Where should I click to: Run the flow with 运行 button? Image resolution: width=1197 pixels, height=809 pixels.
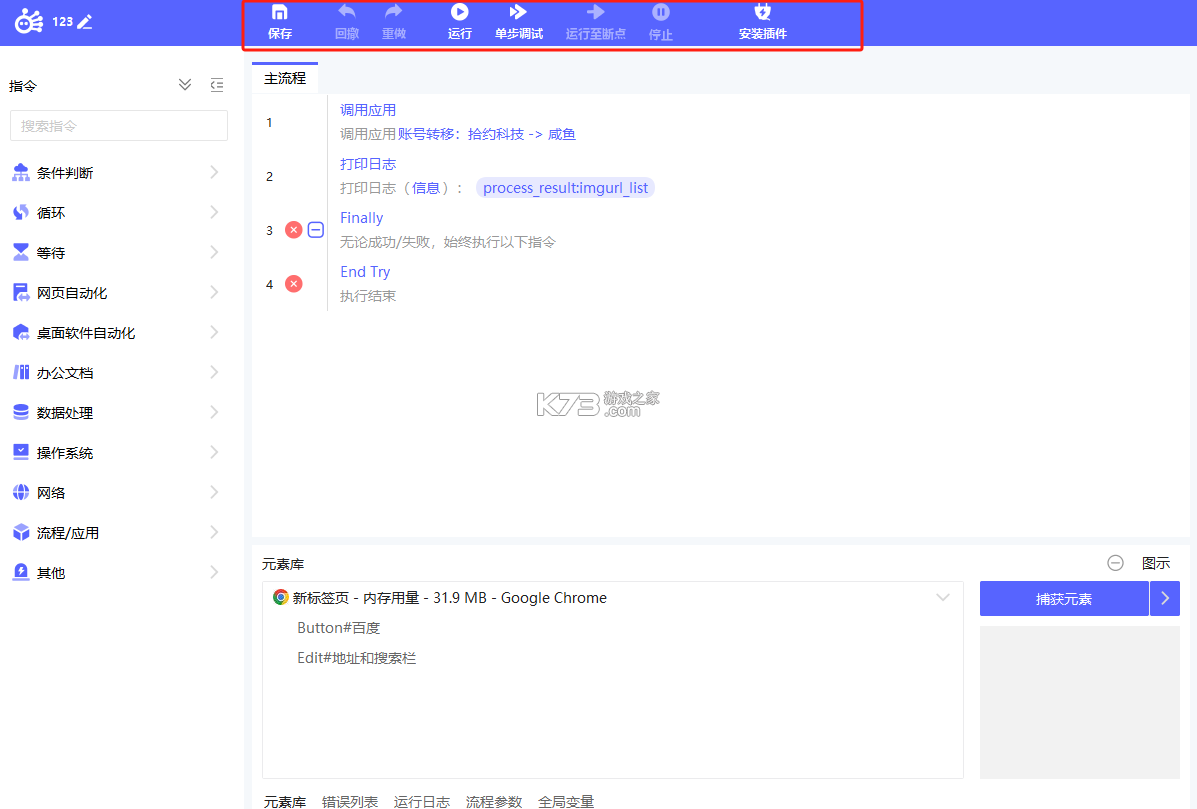460,21
